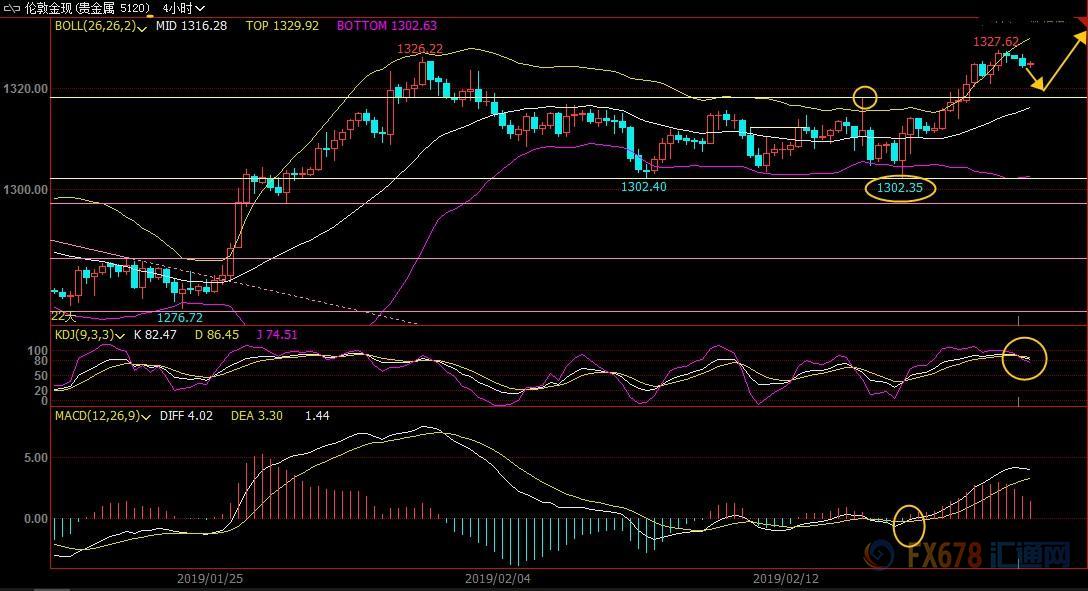This screenshot has width=1088, height=591.
Task: Expand the BOLL(26,26,2) indicator settings
Action: (143, 27)
